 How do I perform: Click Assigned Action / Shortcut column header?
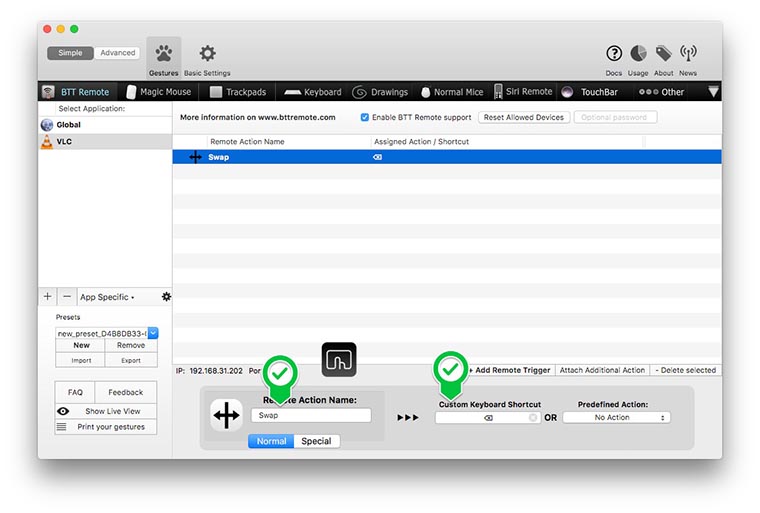pos(421,142)
